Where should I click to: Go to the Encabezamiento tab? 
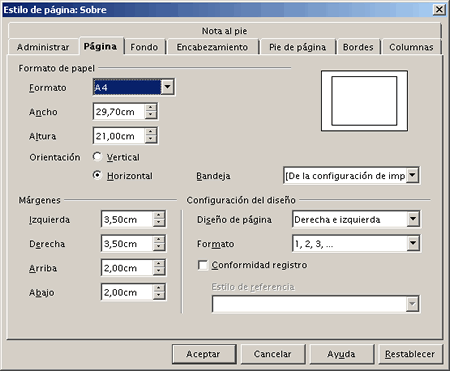pos(212,47)
